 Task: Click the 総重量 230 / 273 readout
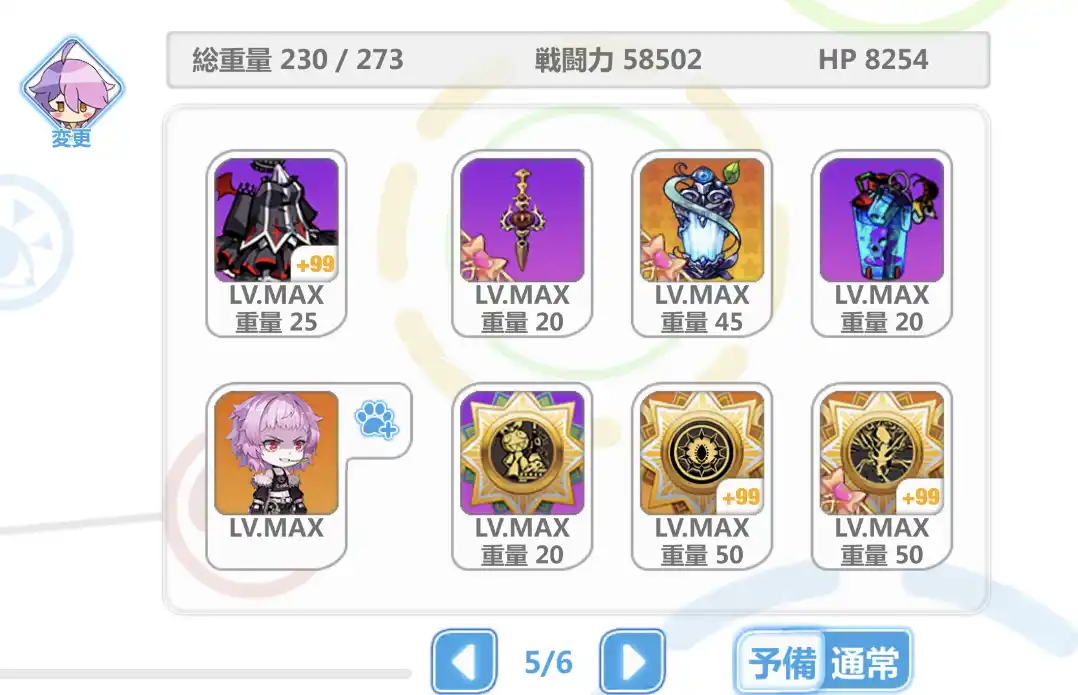[298, 60]
